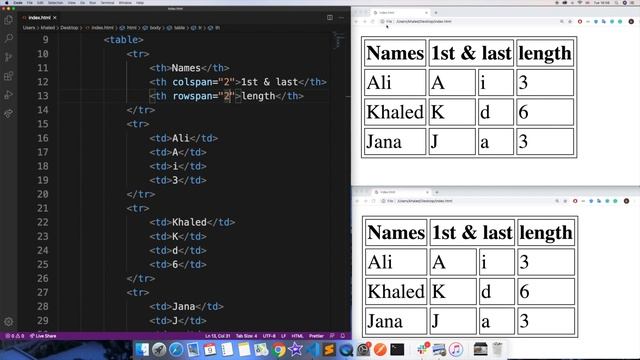The width and height of the screenshot is (640, 360).
Task: Click the notifications bell in status bar
Action: (343, 336)
